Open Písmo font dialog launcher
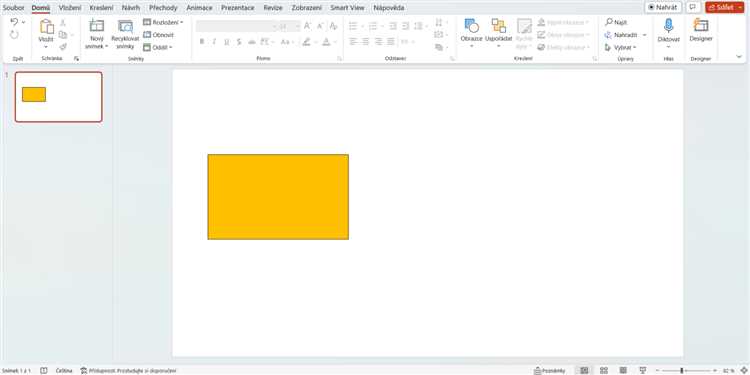The image size is (750, 375). pos(339,58)
